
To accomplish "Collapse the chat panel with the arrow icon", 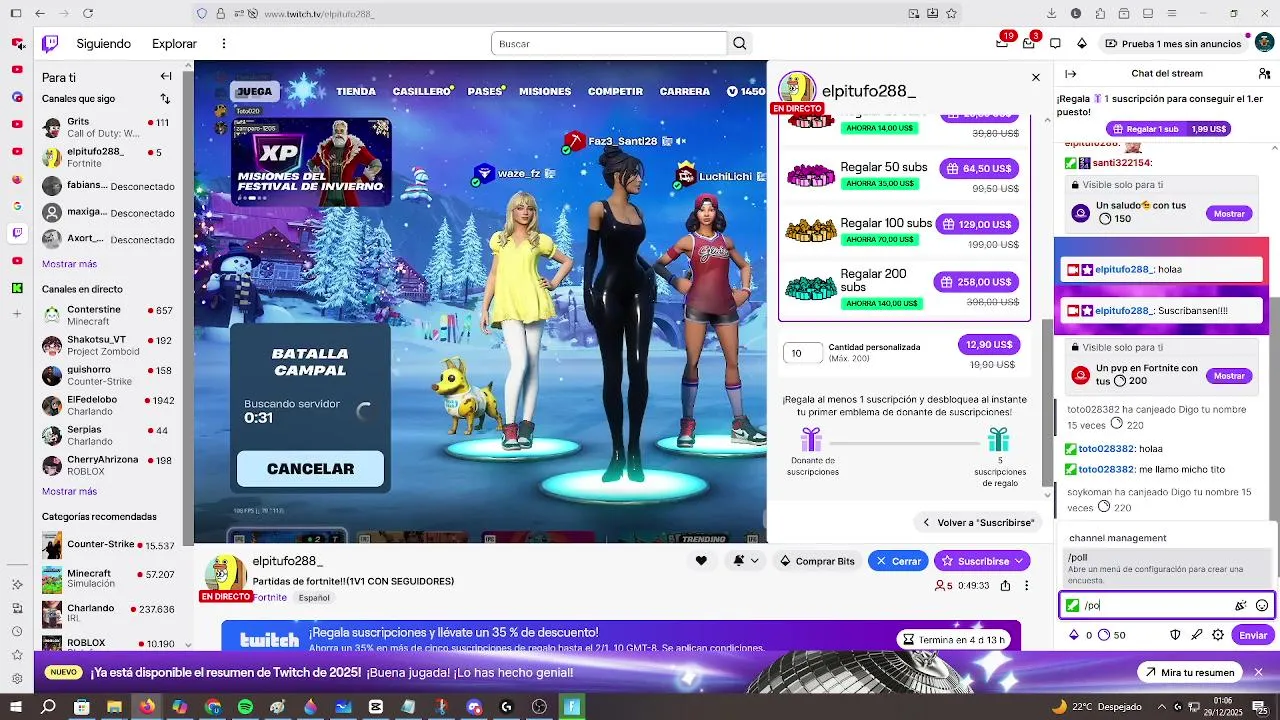I will click(1071, 73).
